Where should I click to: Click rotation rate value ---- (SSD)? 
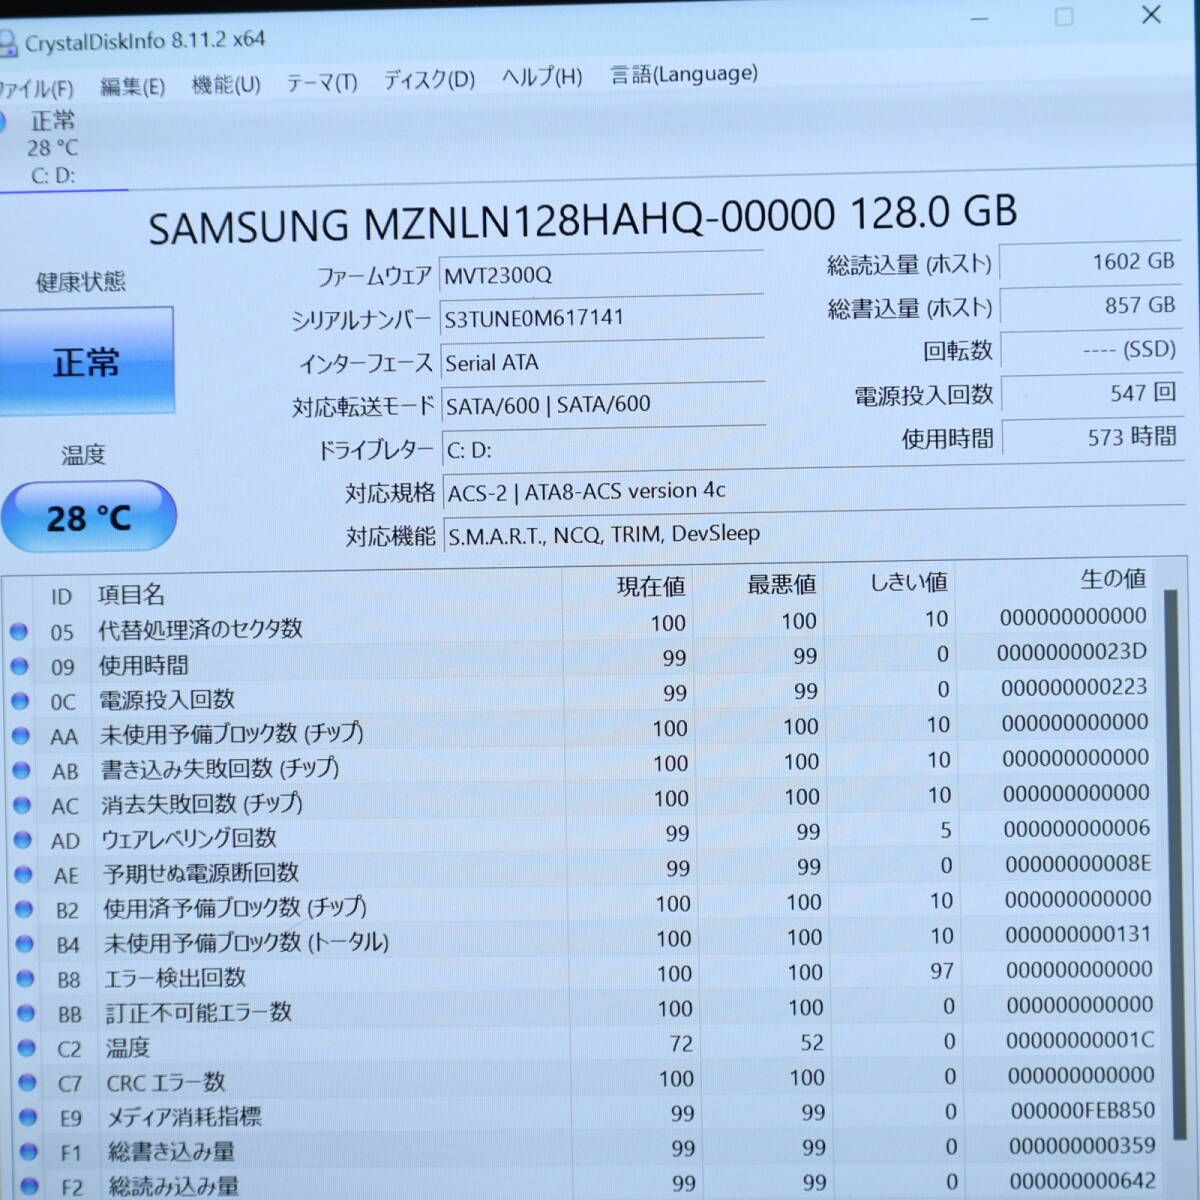tap(1091, 350)
